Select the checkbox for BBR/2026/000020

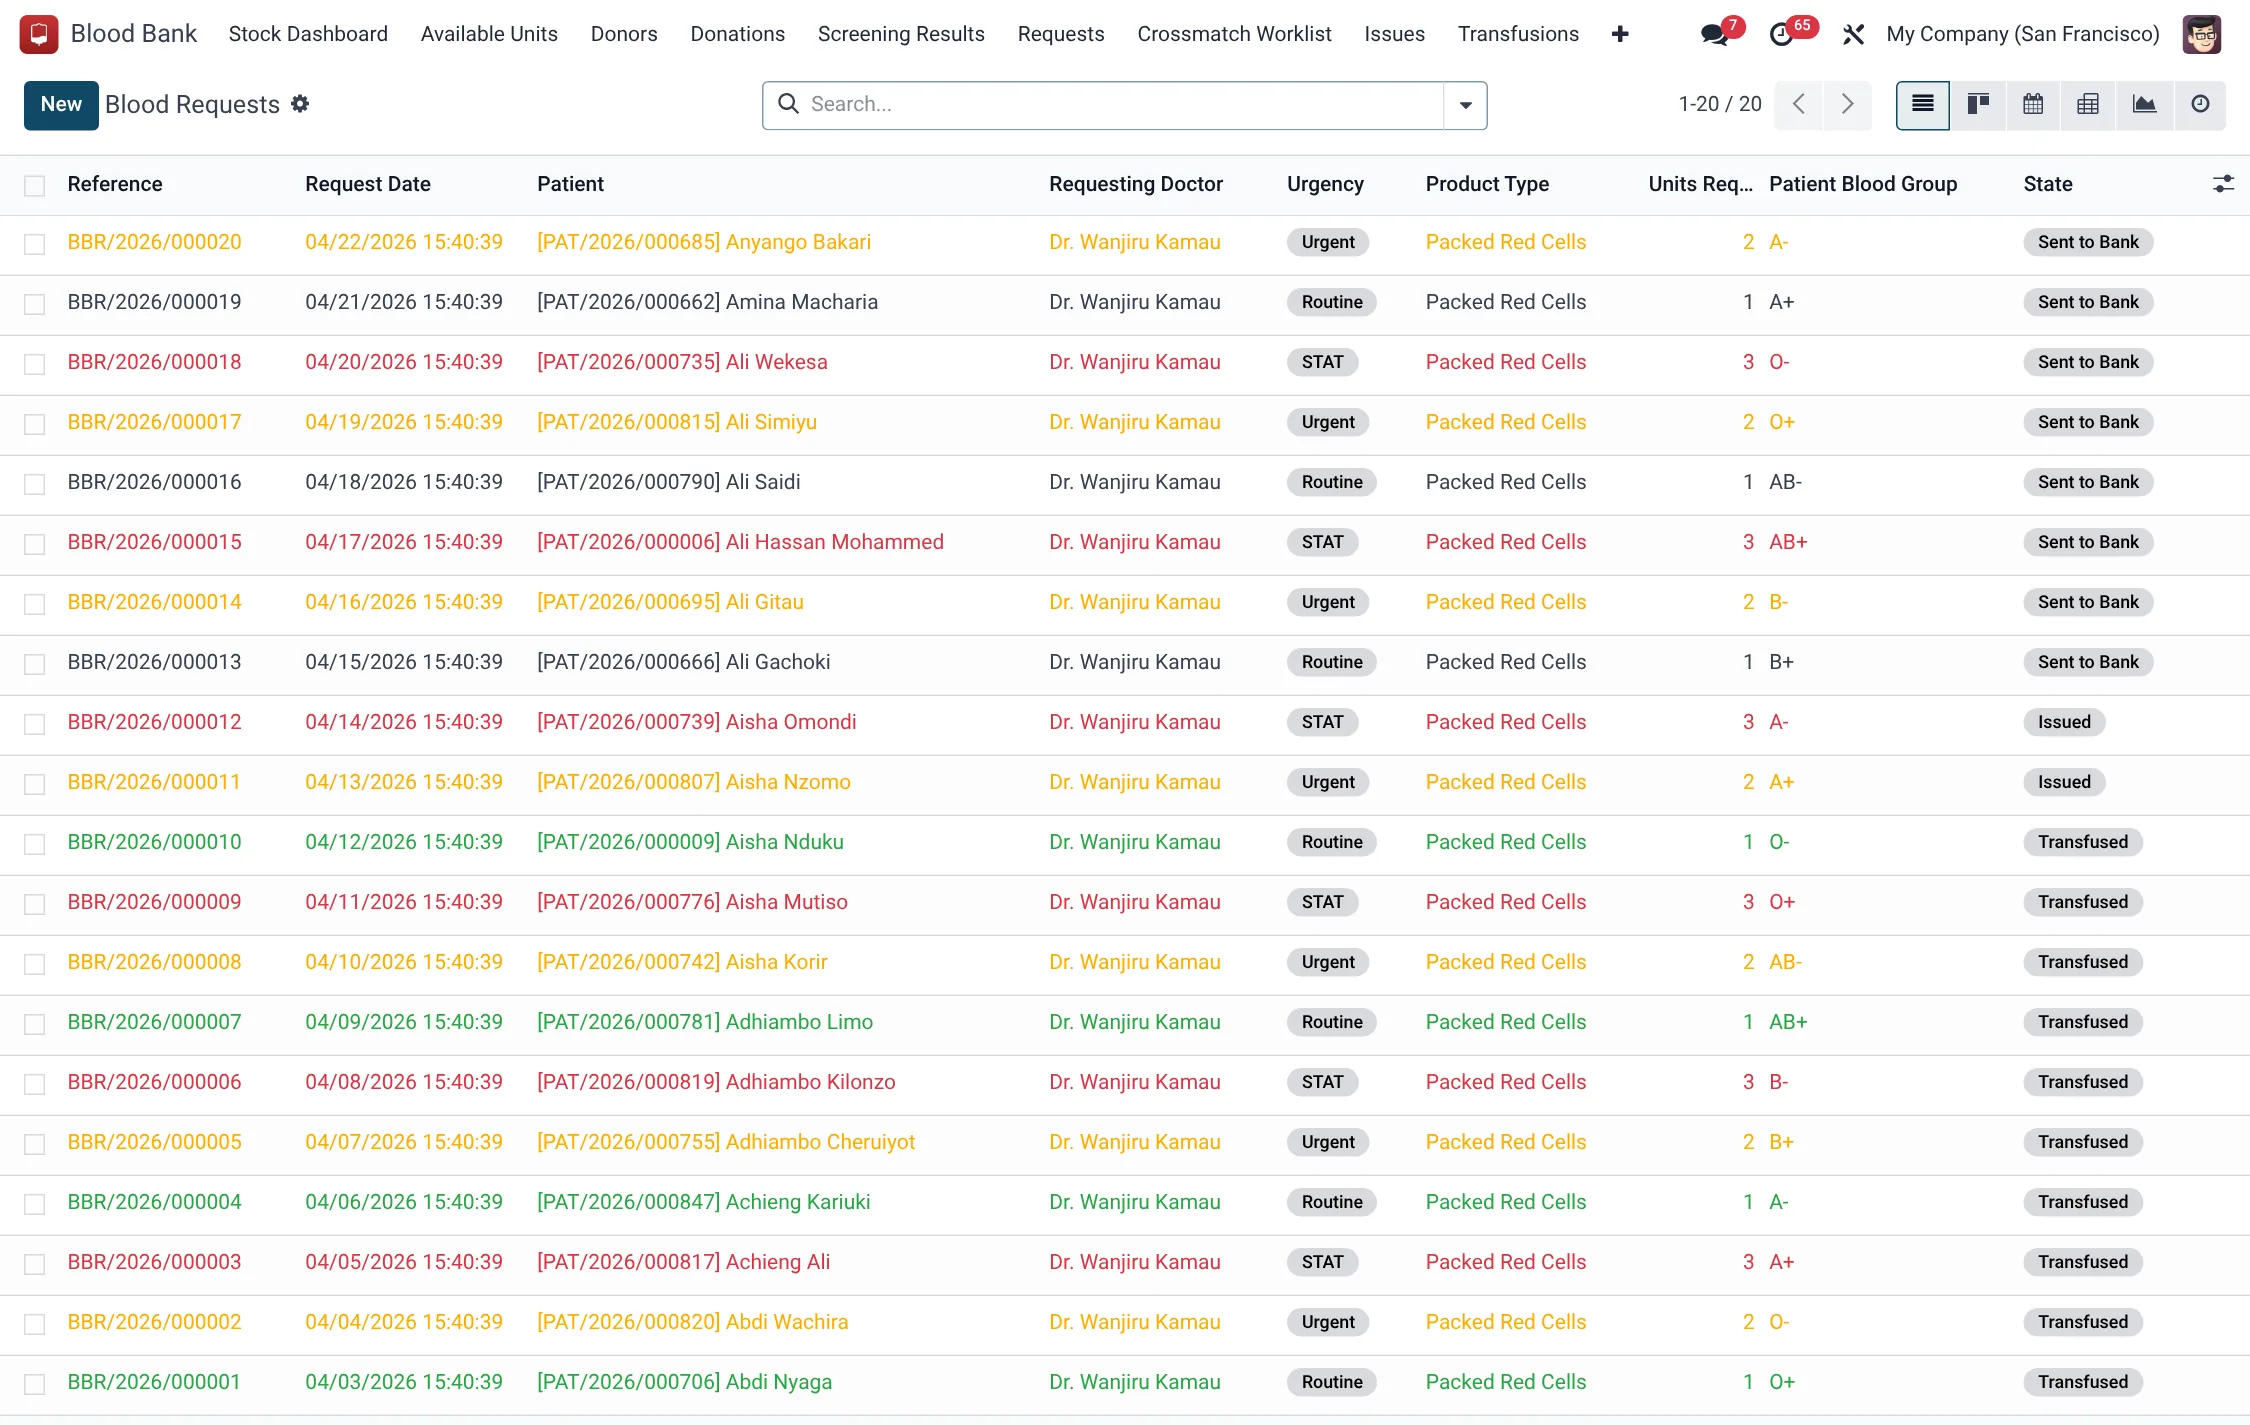click(35, 244)
